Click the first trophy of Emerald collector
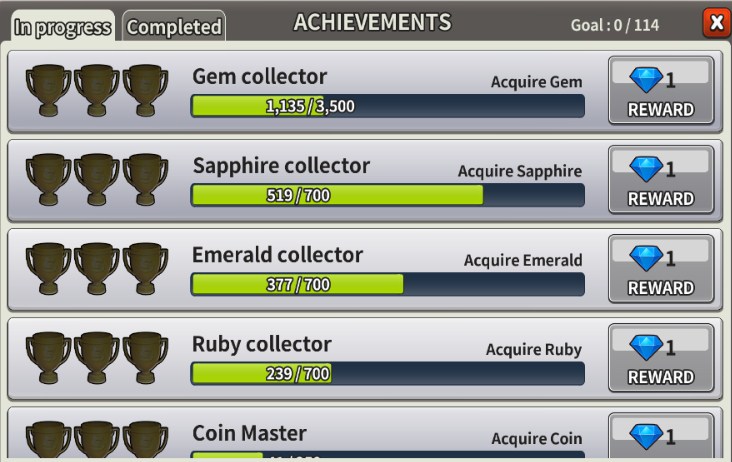This screenshot has width=732, height=462. click(48, 268)
